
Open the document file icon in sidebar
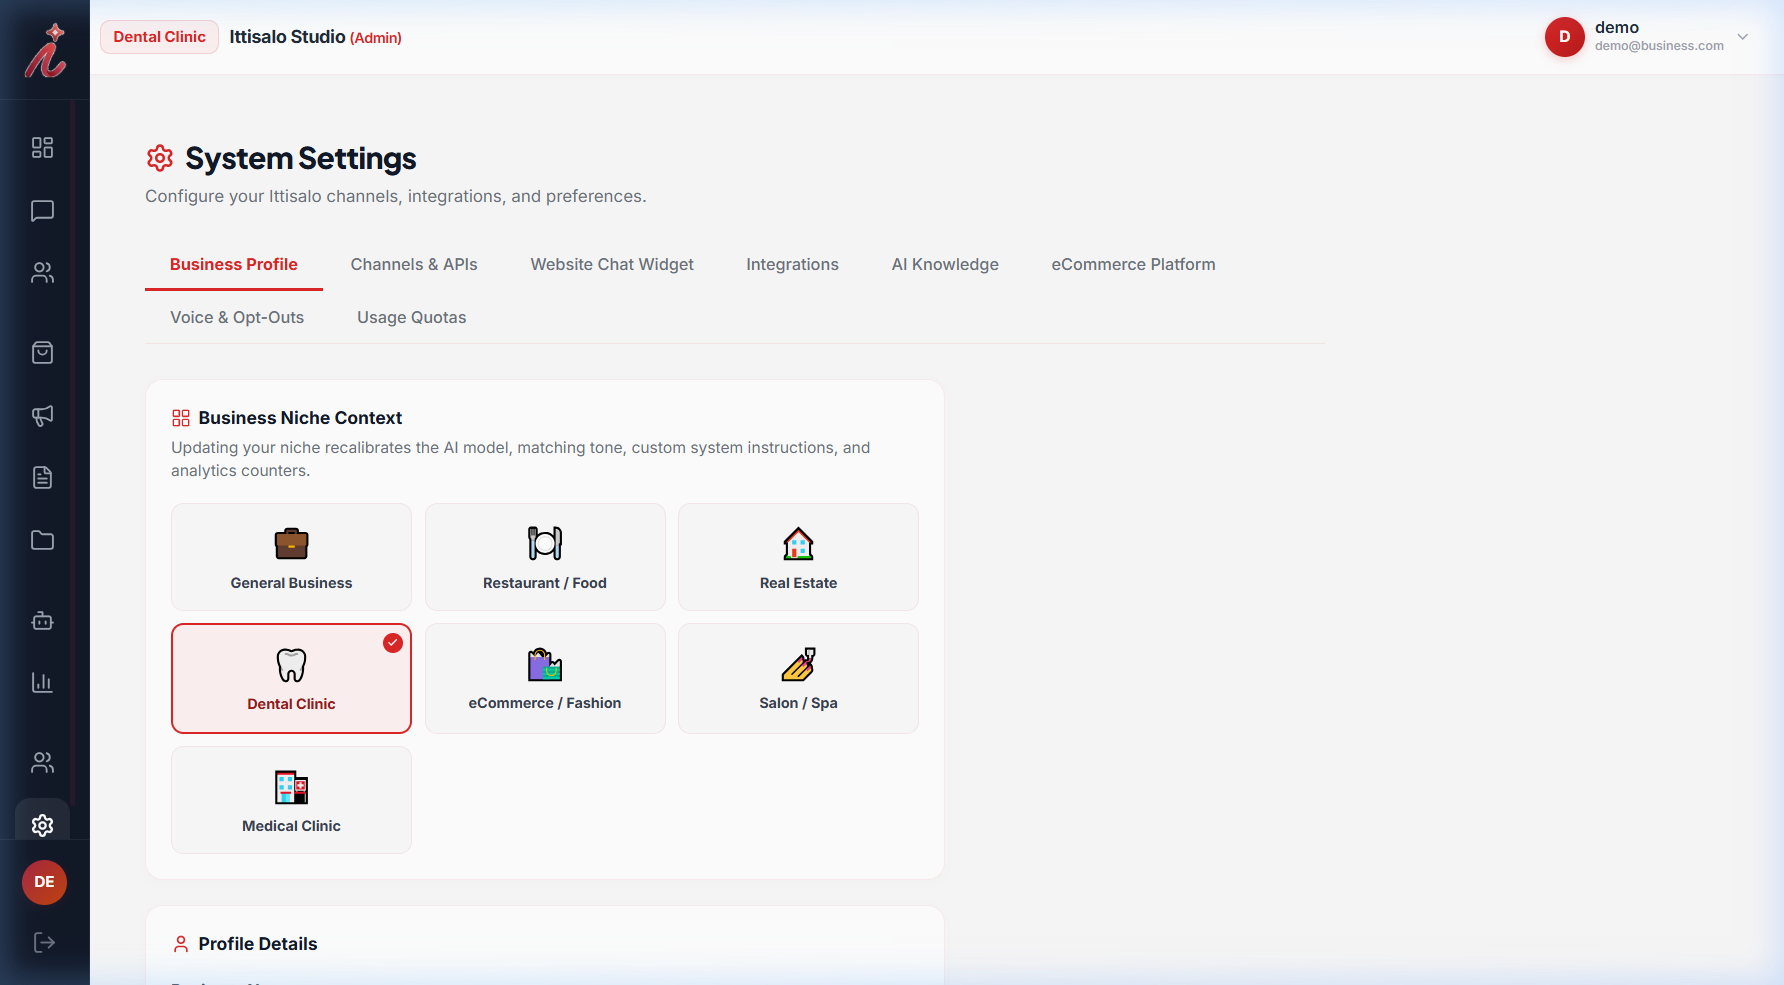point(42,478)
